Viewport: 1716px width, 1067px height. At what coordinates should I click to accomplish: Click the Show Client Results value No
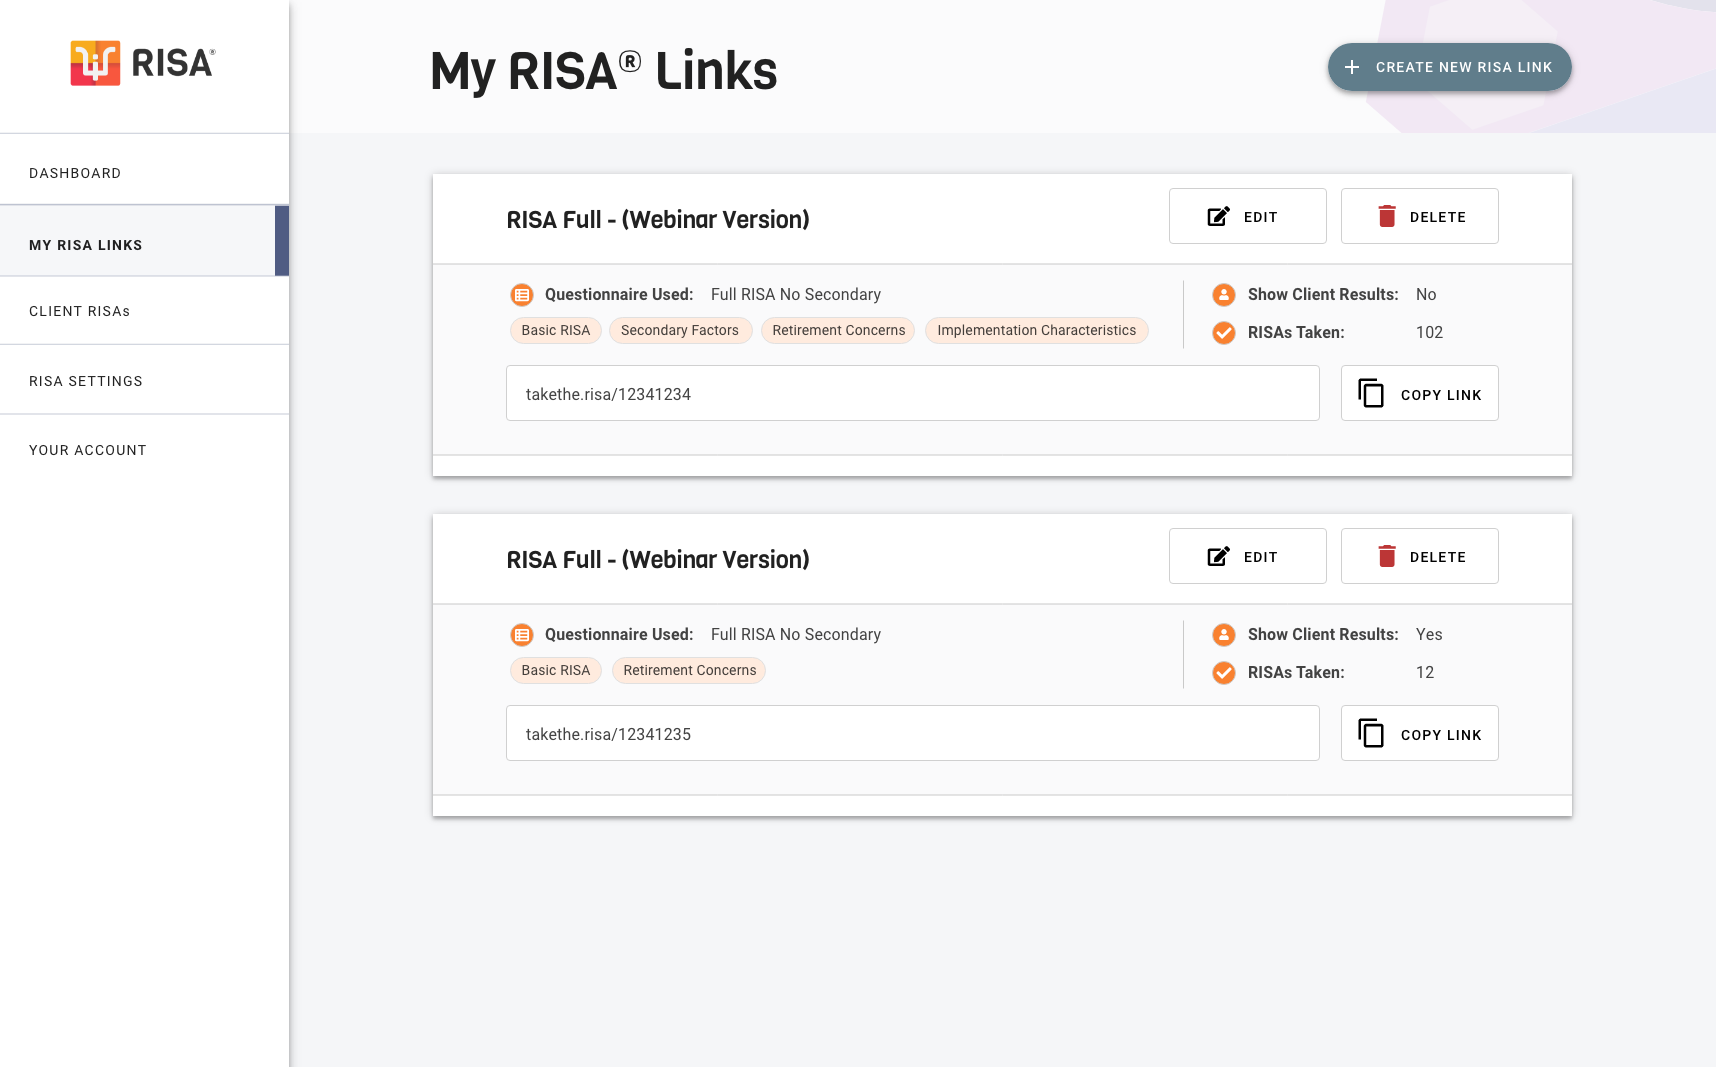[x=1426, y=295]
